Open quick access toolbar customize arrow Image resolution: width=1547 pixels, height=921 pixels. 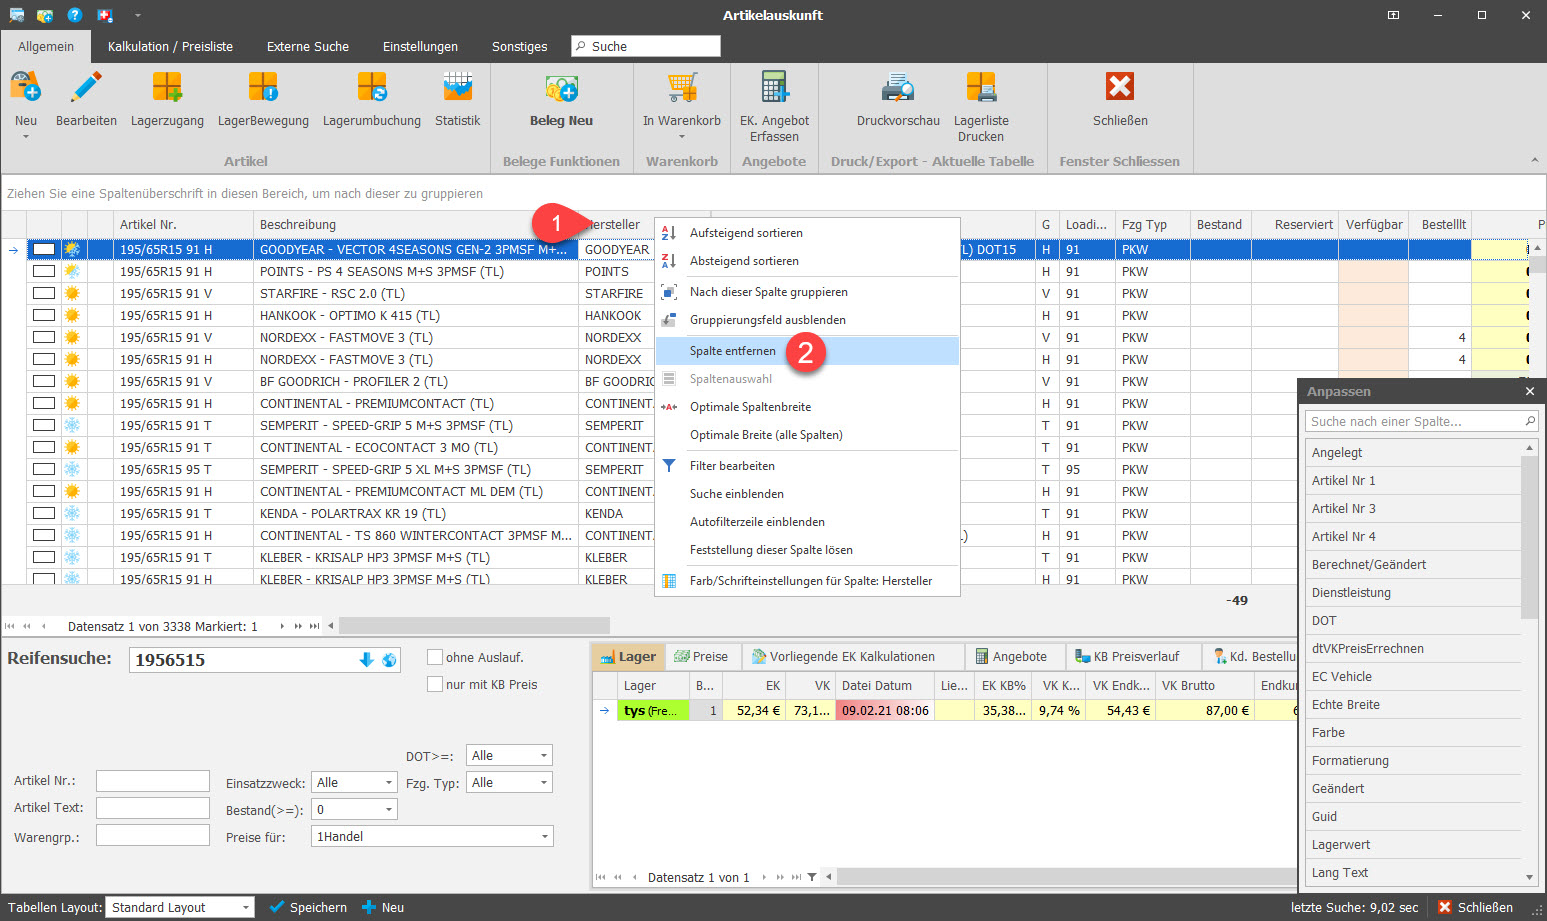pyautogui.click(x=137, y=15)
